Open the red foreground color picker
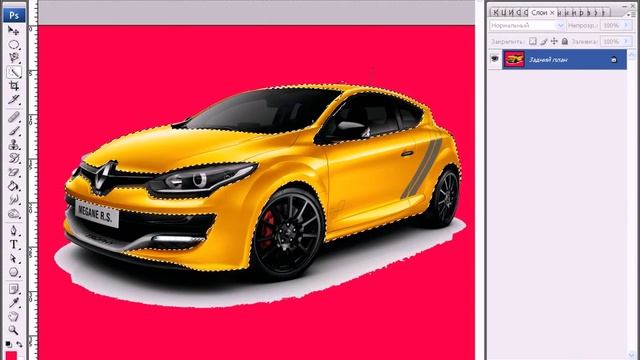 pyautogui.click(x=11, y=356)
